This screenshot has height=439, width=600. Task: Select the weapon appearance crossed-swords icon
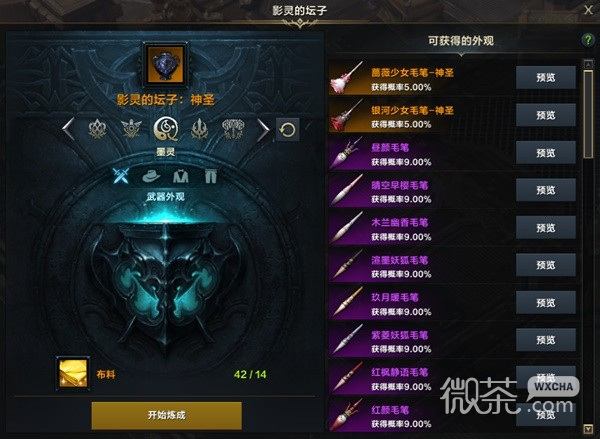tap(121, 176)
